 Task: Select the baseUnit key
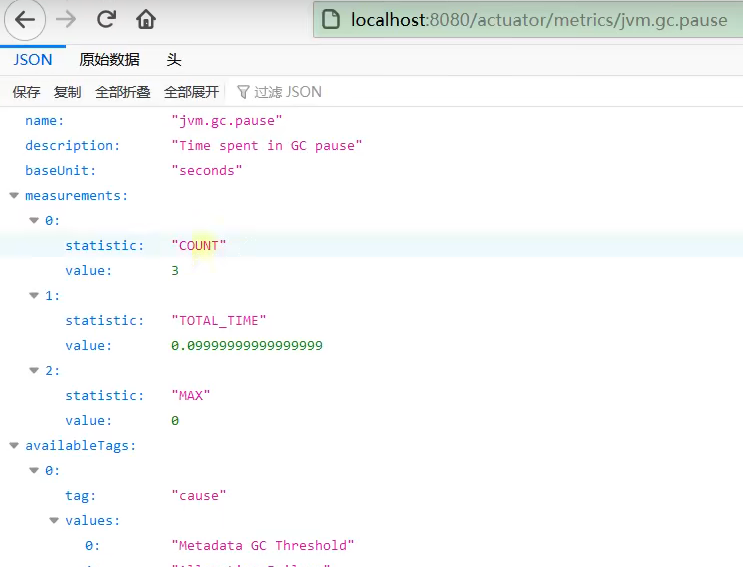61,171
